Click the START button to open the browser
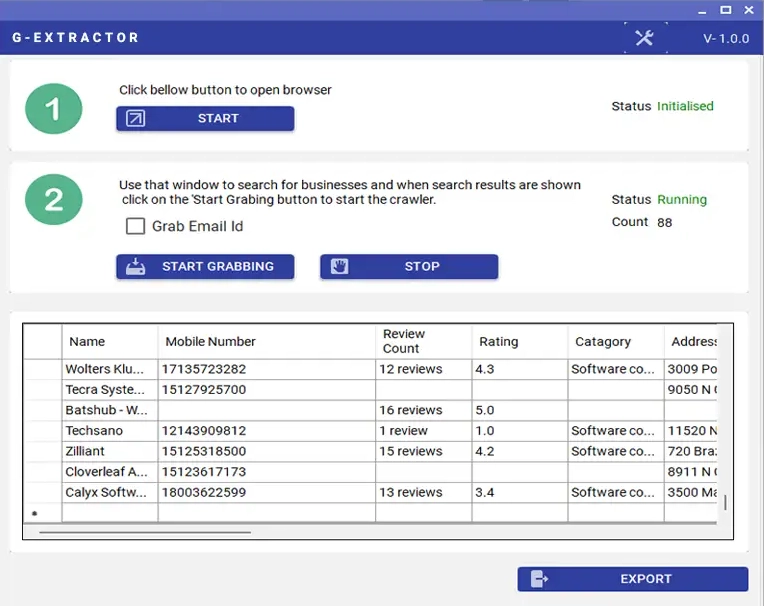This screenshot has height=606, width=764. click(205, 118)
